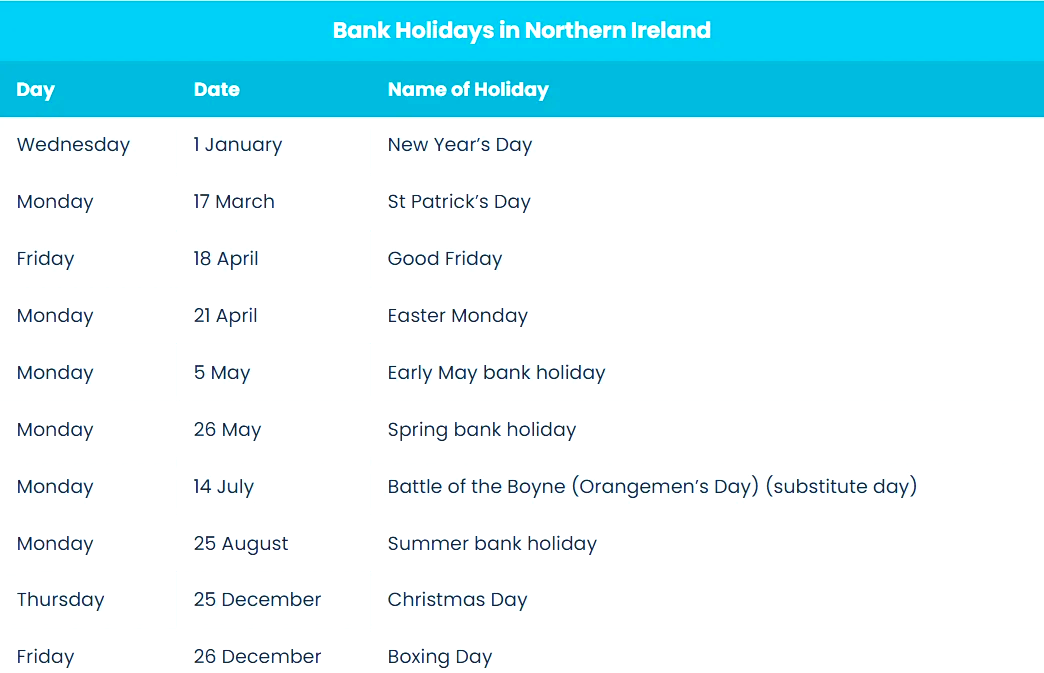Select the Easter Monday holiday name
Screen dimensions: 1044x673
457,315
